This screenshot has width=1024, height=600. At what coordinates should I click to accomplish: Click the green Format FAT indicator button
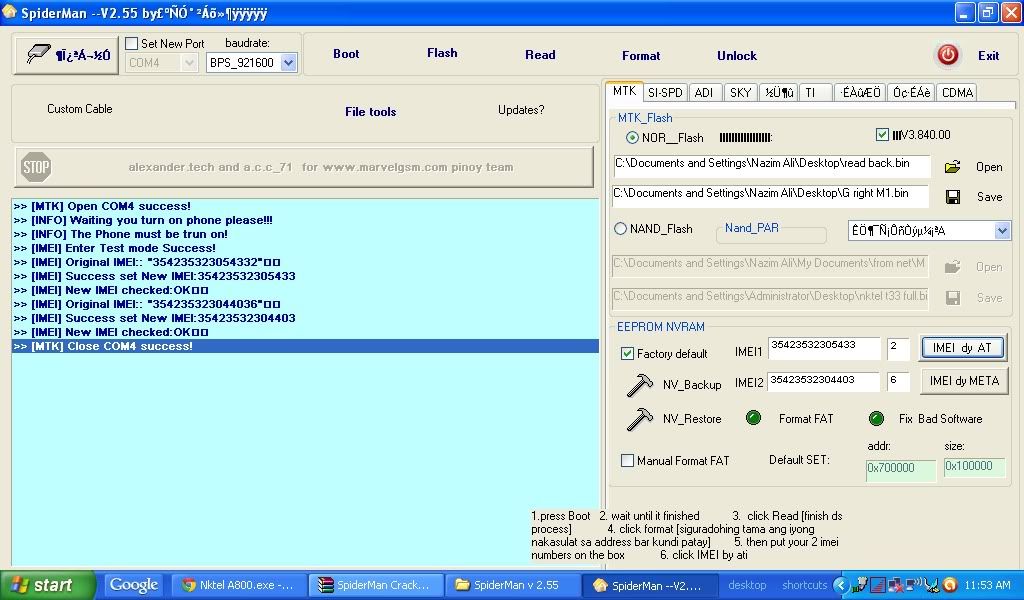[x=753, y=418]
